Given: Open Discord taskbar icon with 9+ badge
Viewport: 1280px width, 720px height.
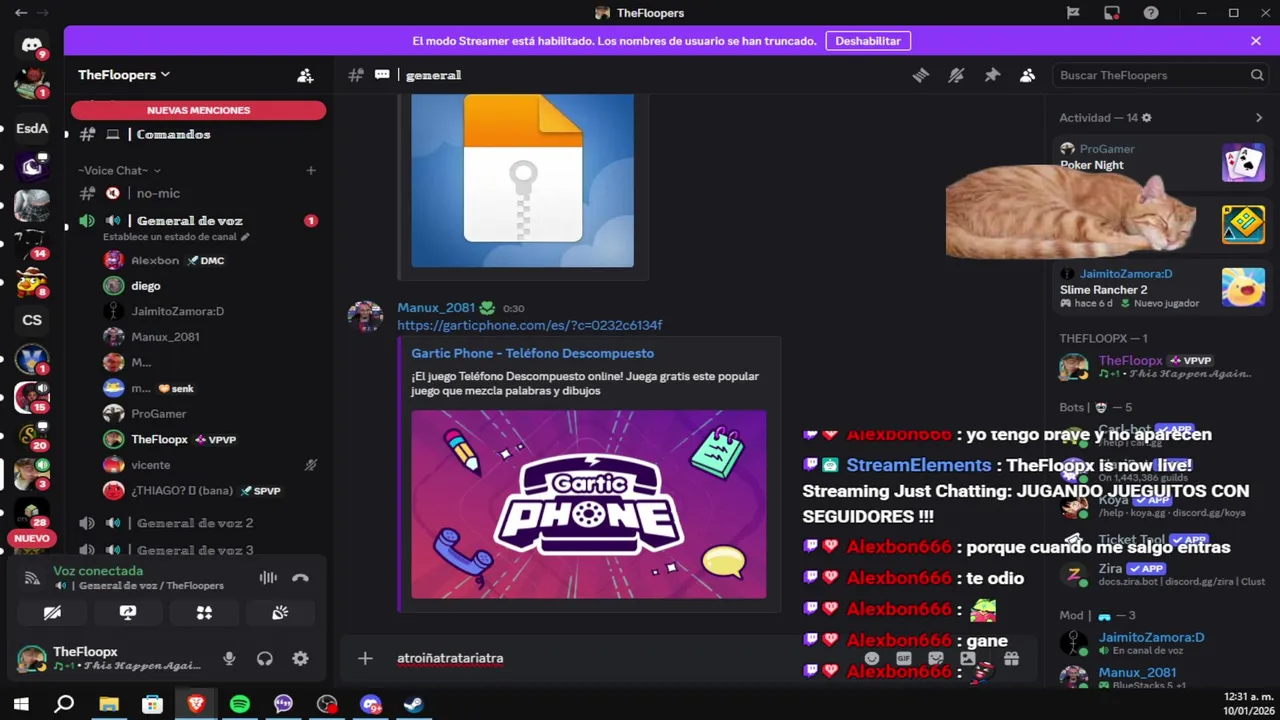Looking at the screenshot, I should pos(371,704).
